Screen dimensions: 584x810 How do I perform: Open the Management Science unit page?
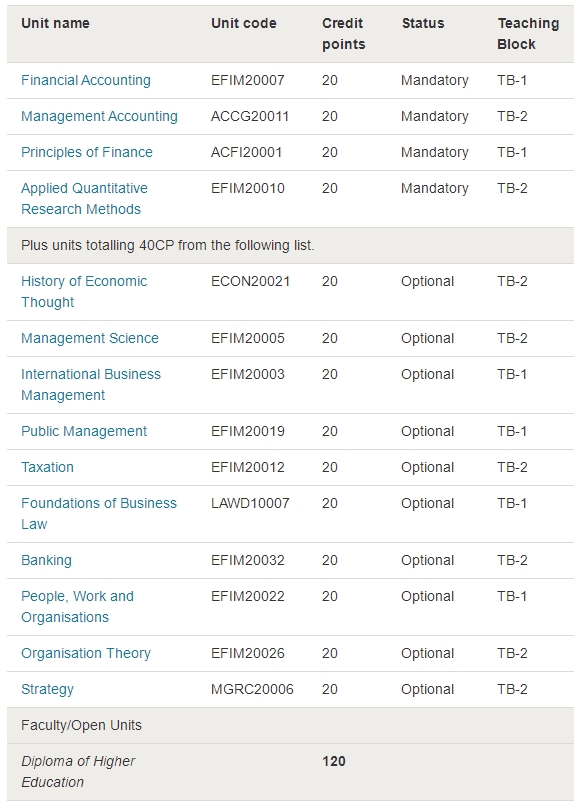tap(90, 338)
